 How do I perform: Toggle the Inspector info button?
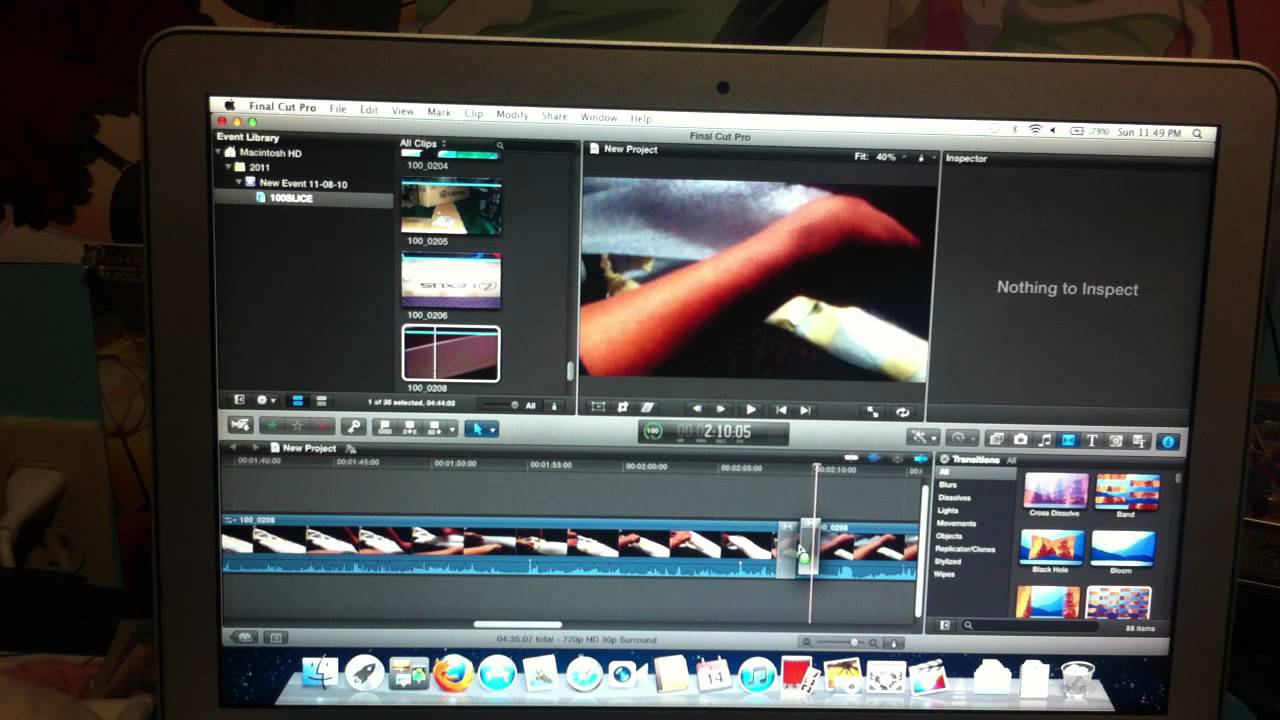click(1166, 441)
